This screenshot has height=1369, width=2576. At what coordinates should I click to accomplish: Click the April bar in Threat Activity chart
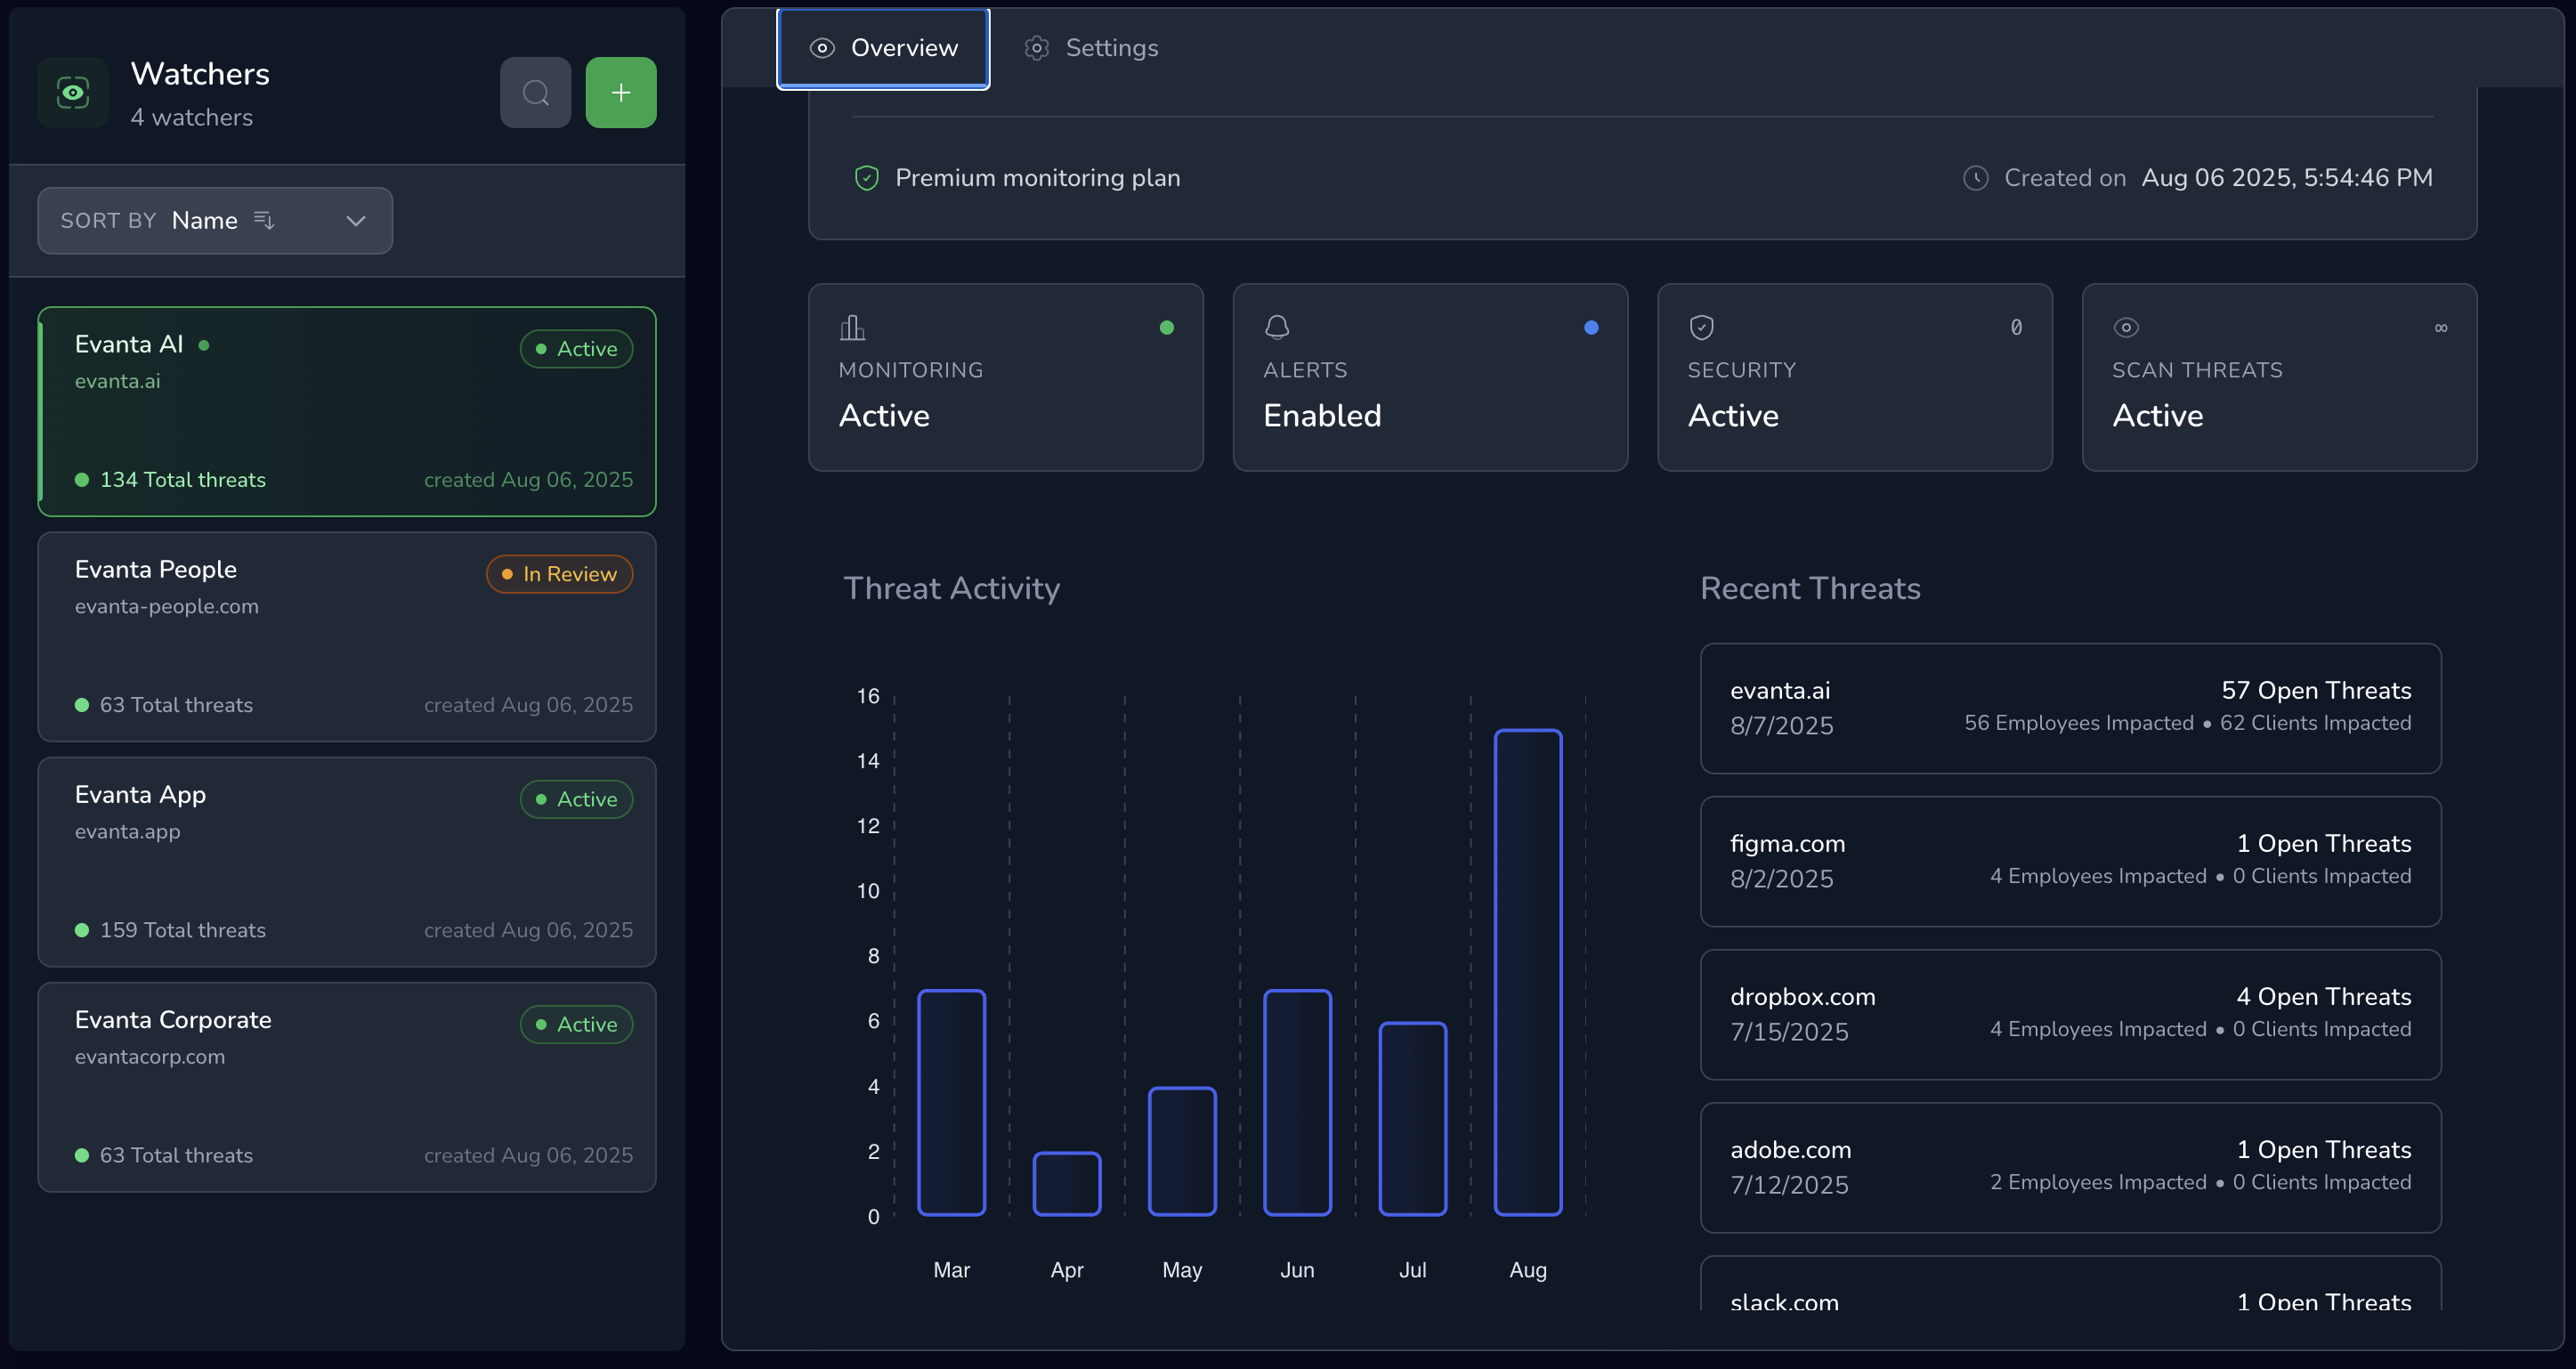tap(1067, 1184)
